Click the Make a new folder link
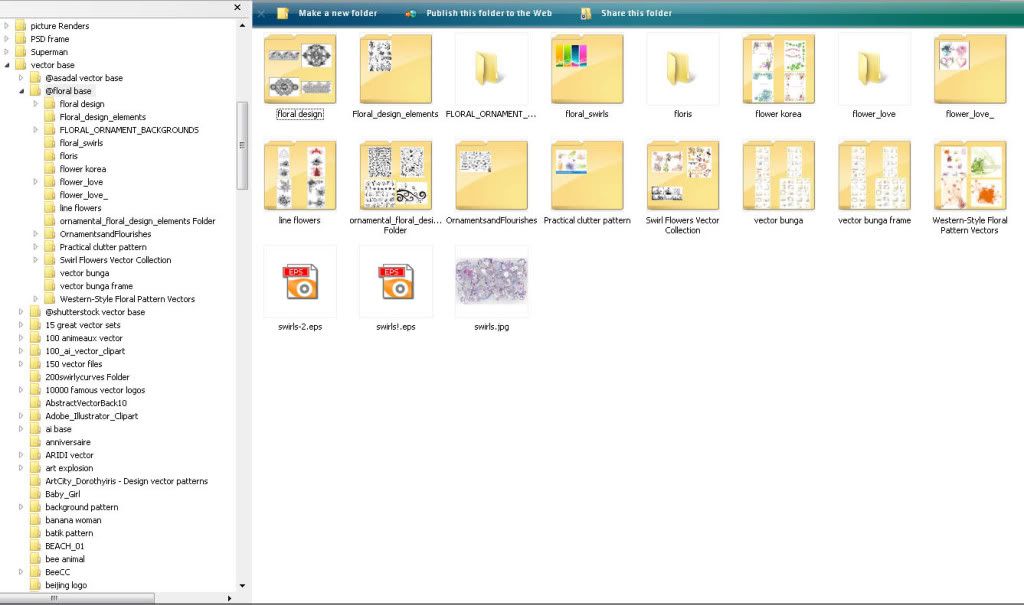Screen dimensions: 1024x605 [338, 13]
